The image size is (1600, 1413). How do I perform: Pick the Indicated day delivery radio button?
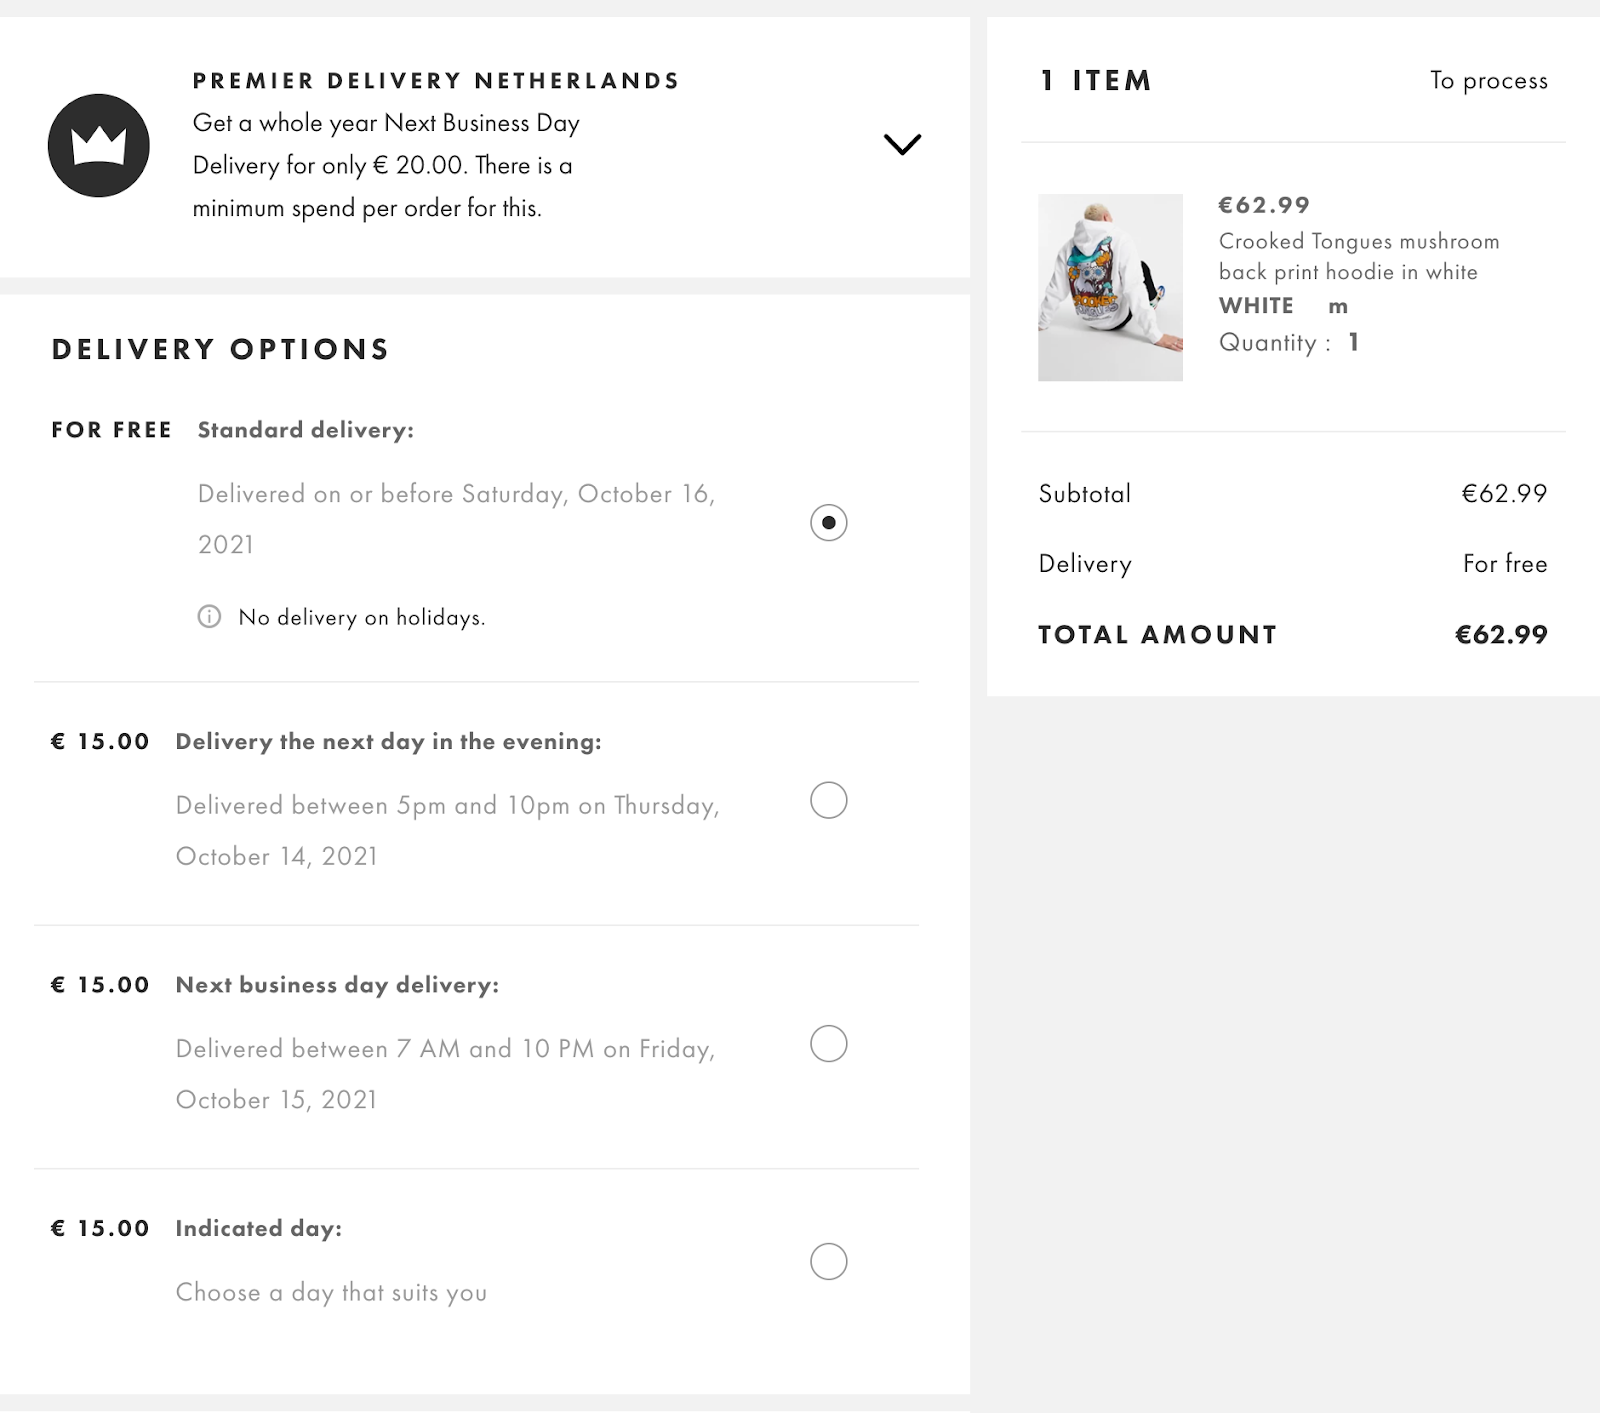(x=828, y=1261)
